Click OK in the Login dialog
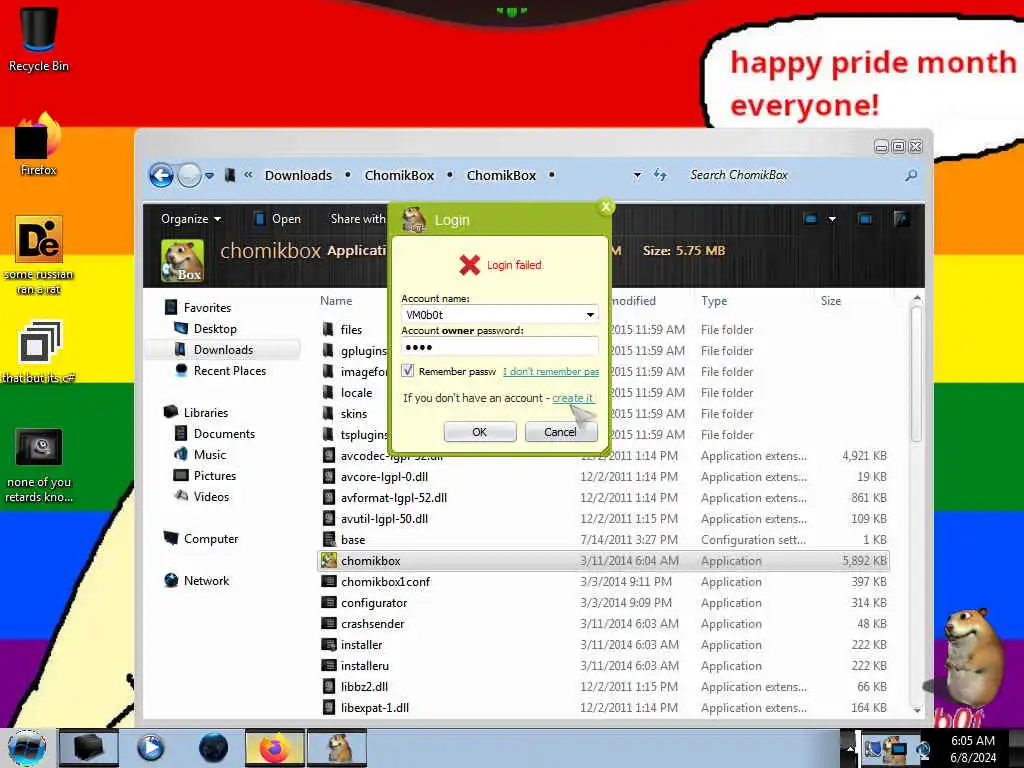Viewport: 1024px width, 768px height. coord(479,432)
